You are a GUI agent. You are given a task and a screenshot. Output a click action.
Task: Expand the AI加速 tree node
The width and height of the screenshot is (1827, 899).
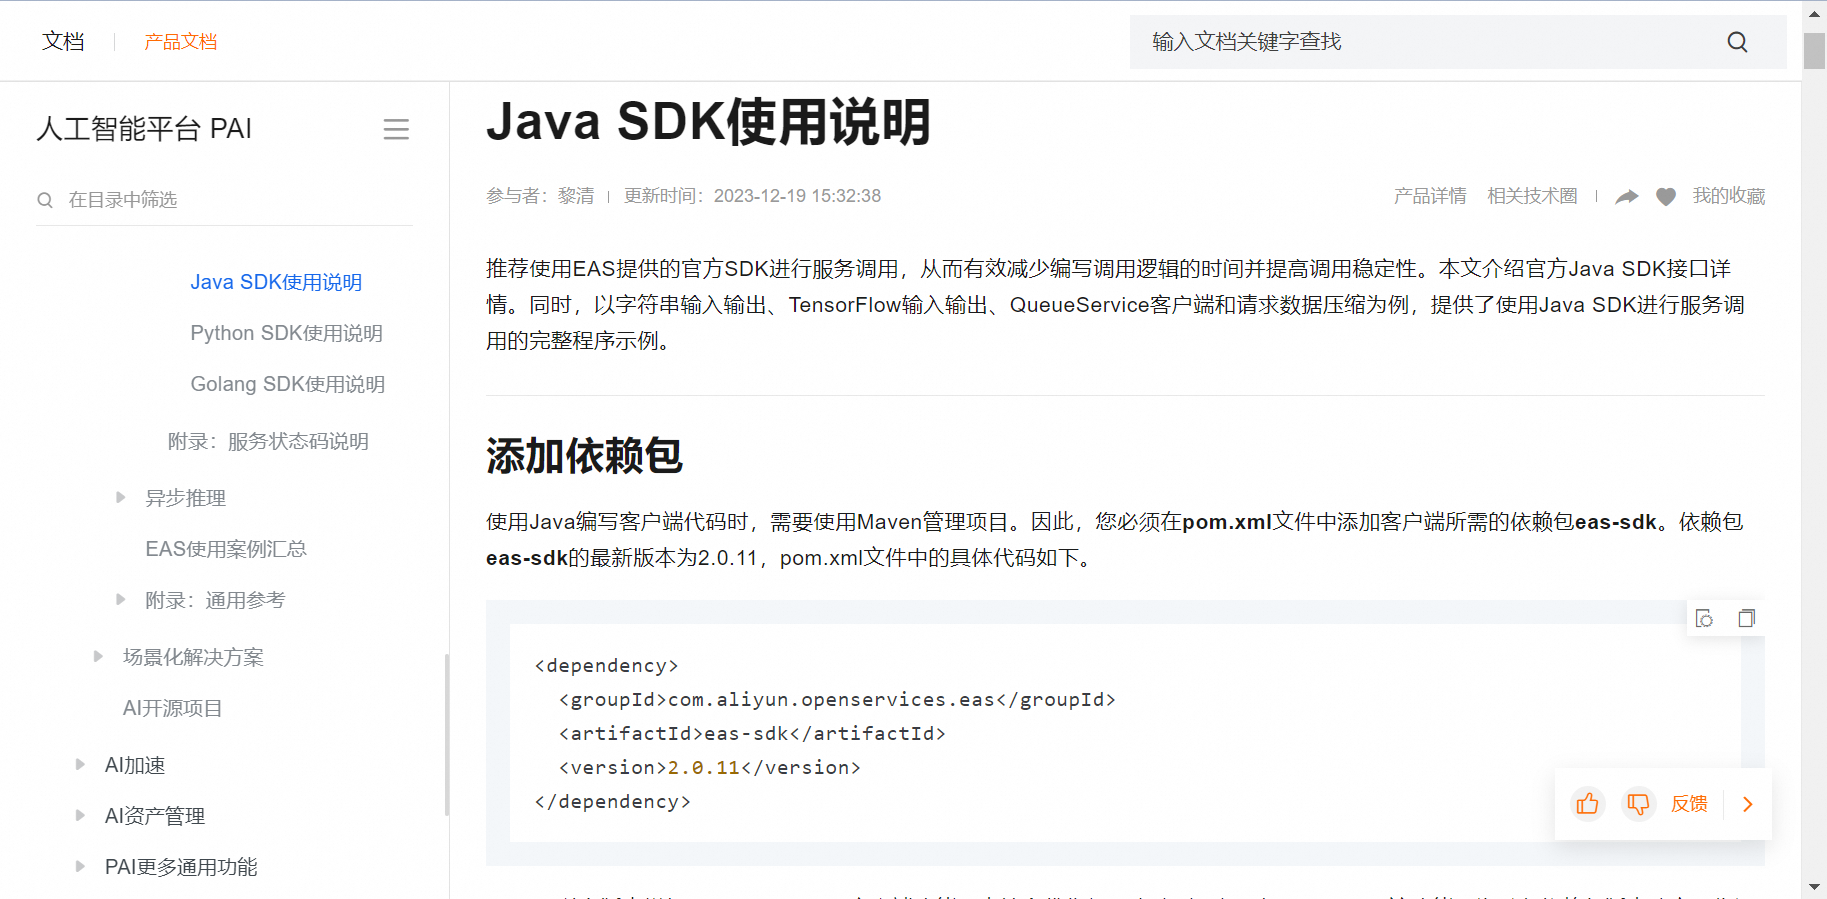(x=80, y=764)
